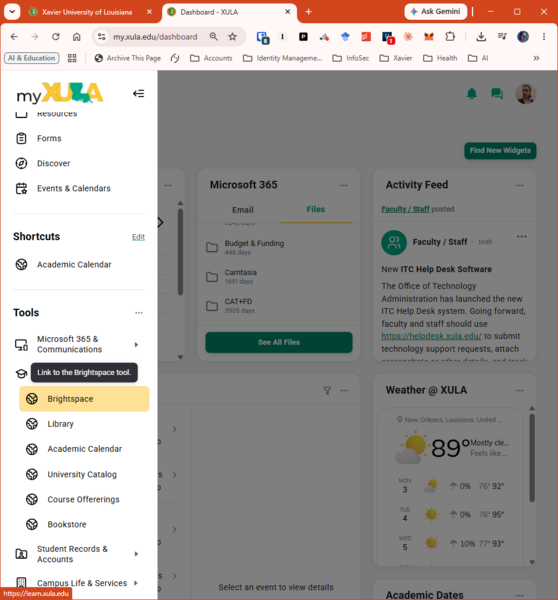Bookmark this page with the star
558x600 pixels.
[x=232, y=37]
